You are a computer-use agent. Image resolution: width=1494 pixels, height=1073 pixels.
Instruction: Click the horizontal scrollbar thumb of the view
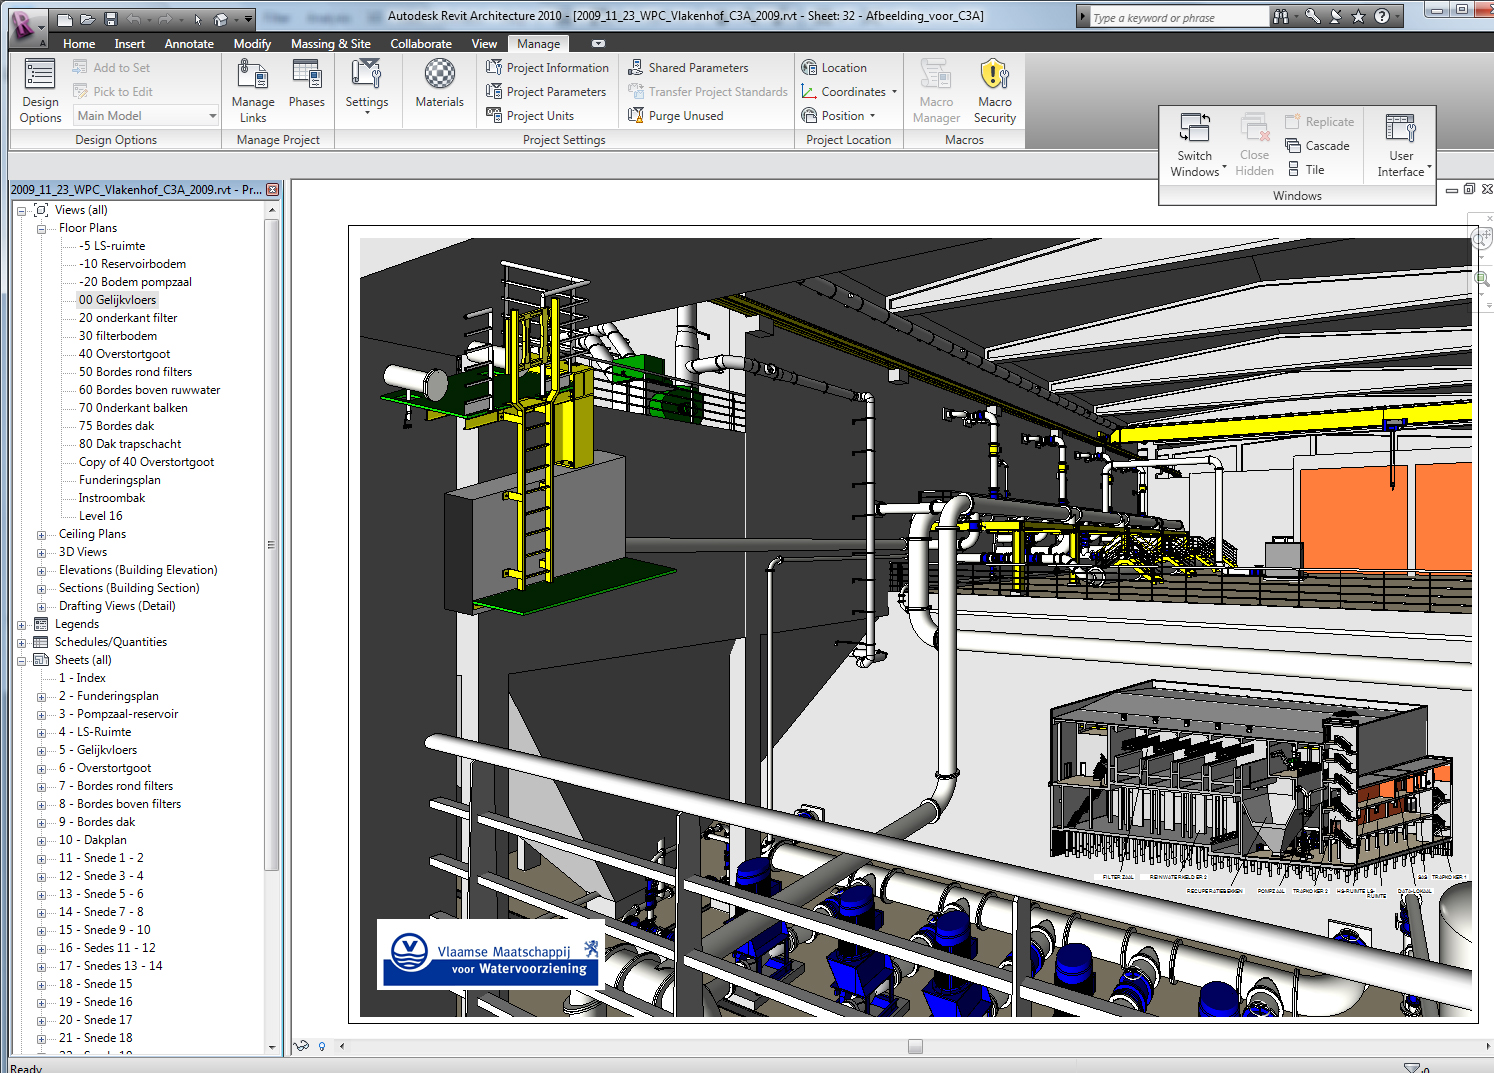(915, 1047)
